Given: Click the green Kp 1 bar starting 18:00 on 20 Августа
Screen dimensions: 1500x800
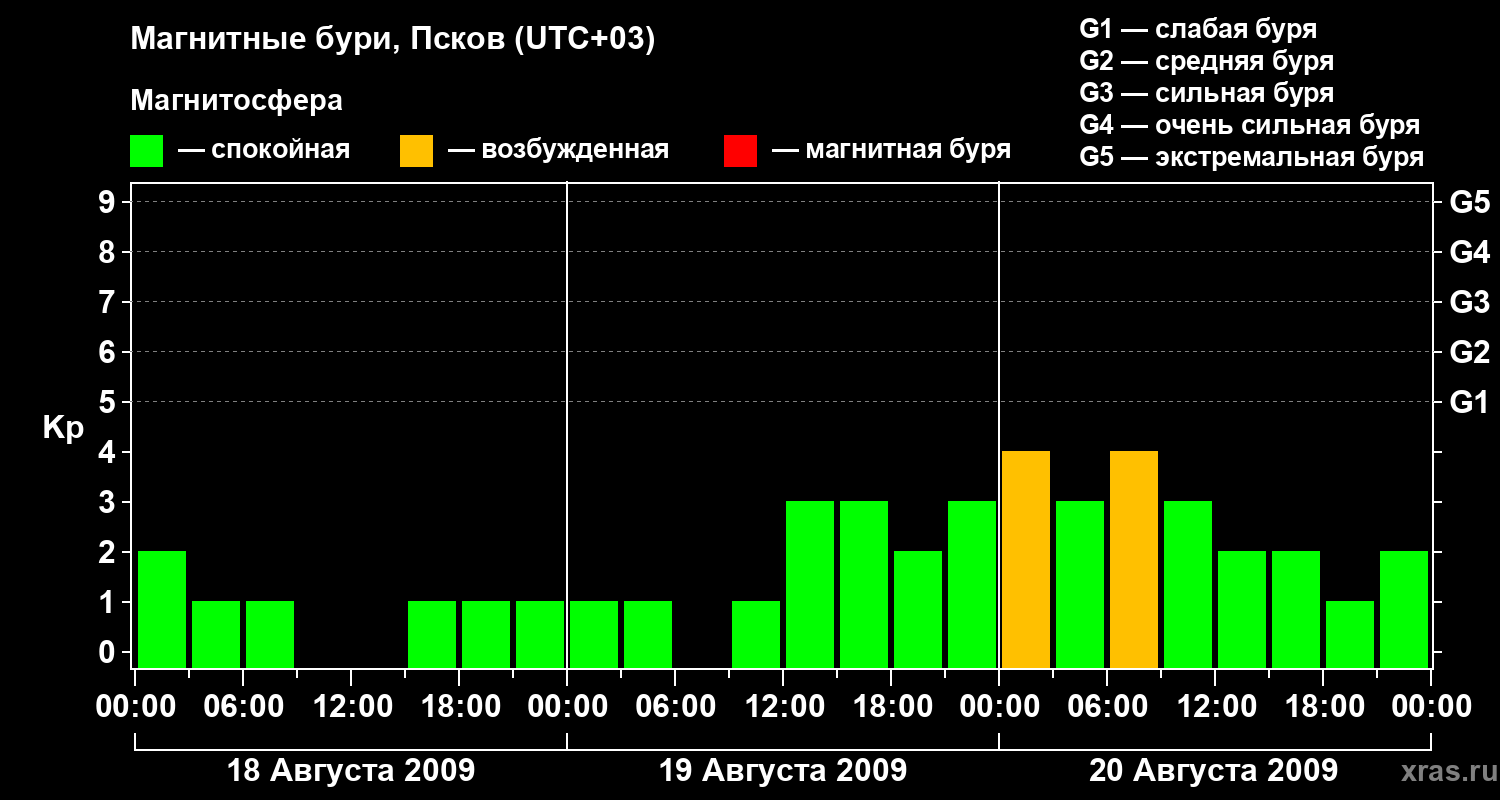Looking at the screenshot, I should coord(1350,634).
